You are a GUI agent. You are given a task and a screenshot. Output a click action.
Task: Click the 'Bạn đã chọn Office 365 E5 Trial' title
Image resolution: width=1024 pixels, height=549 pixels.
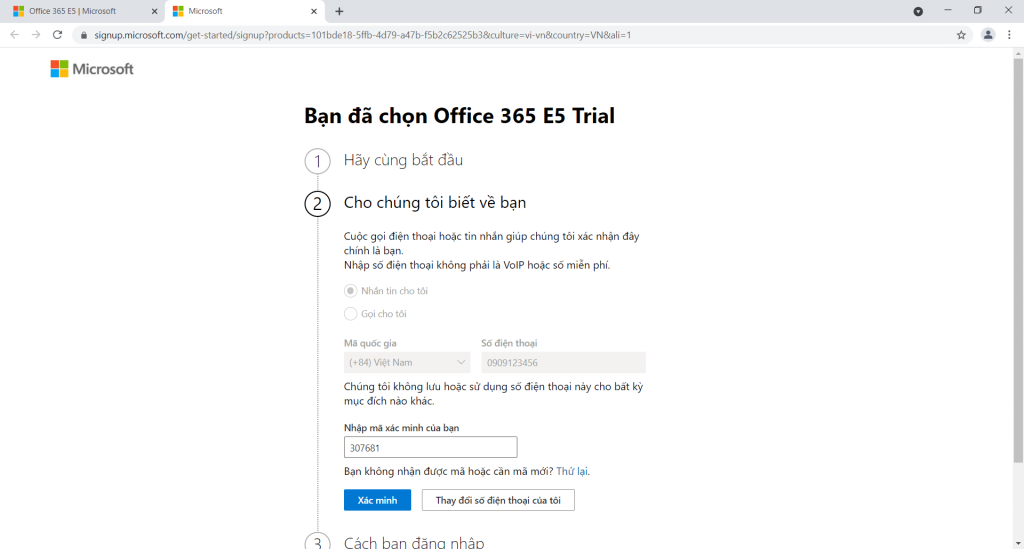coord(459,116)
